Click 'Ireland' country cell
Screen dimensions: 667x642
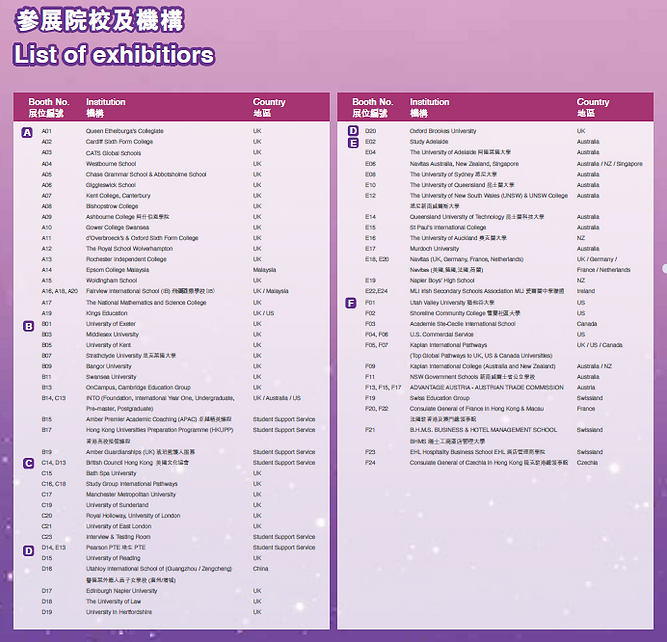click(586, 291)
